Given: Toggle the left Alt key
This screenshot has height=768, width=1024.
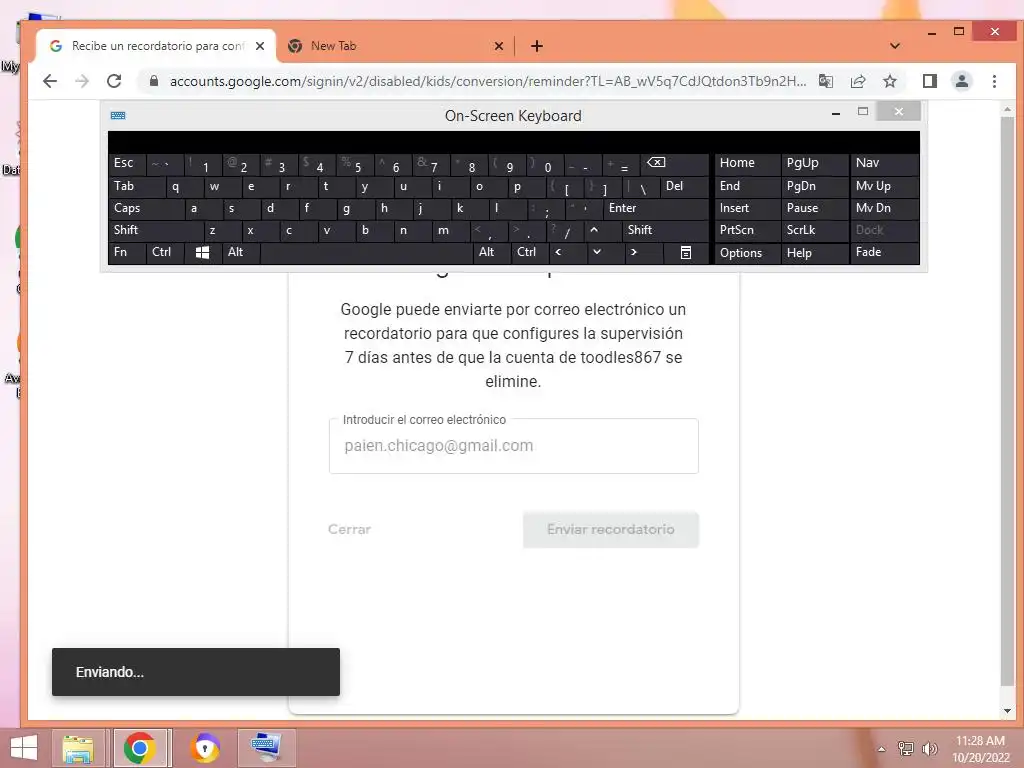Looking at the screenshot, I should (x=240, y=252).
